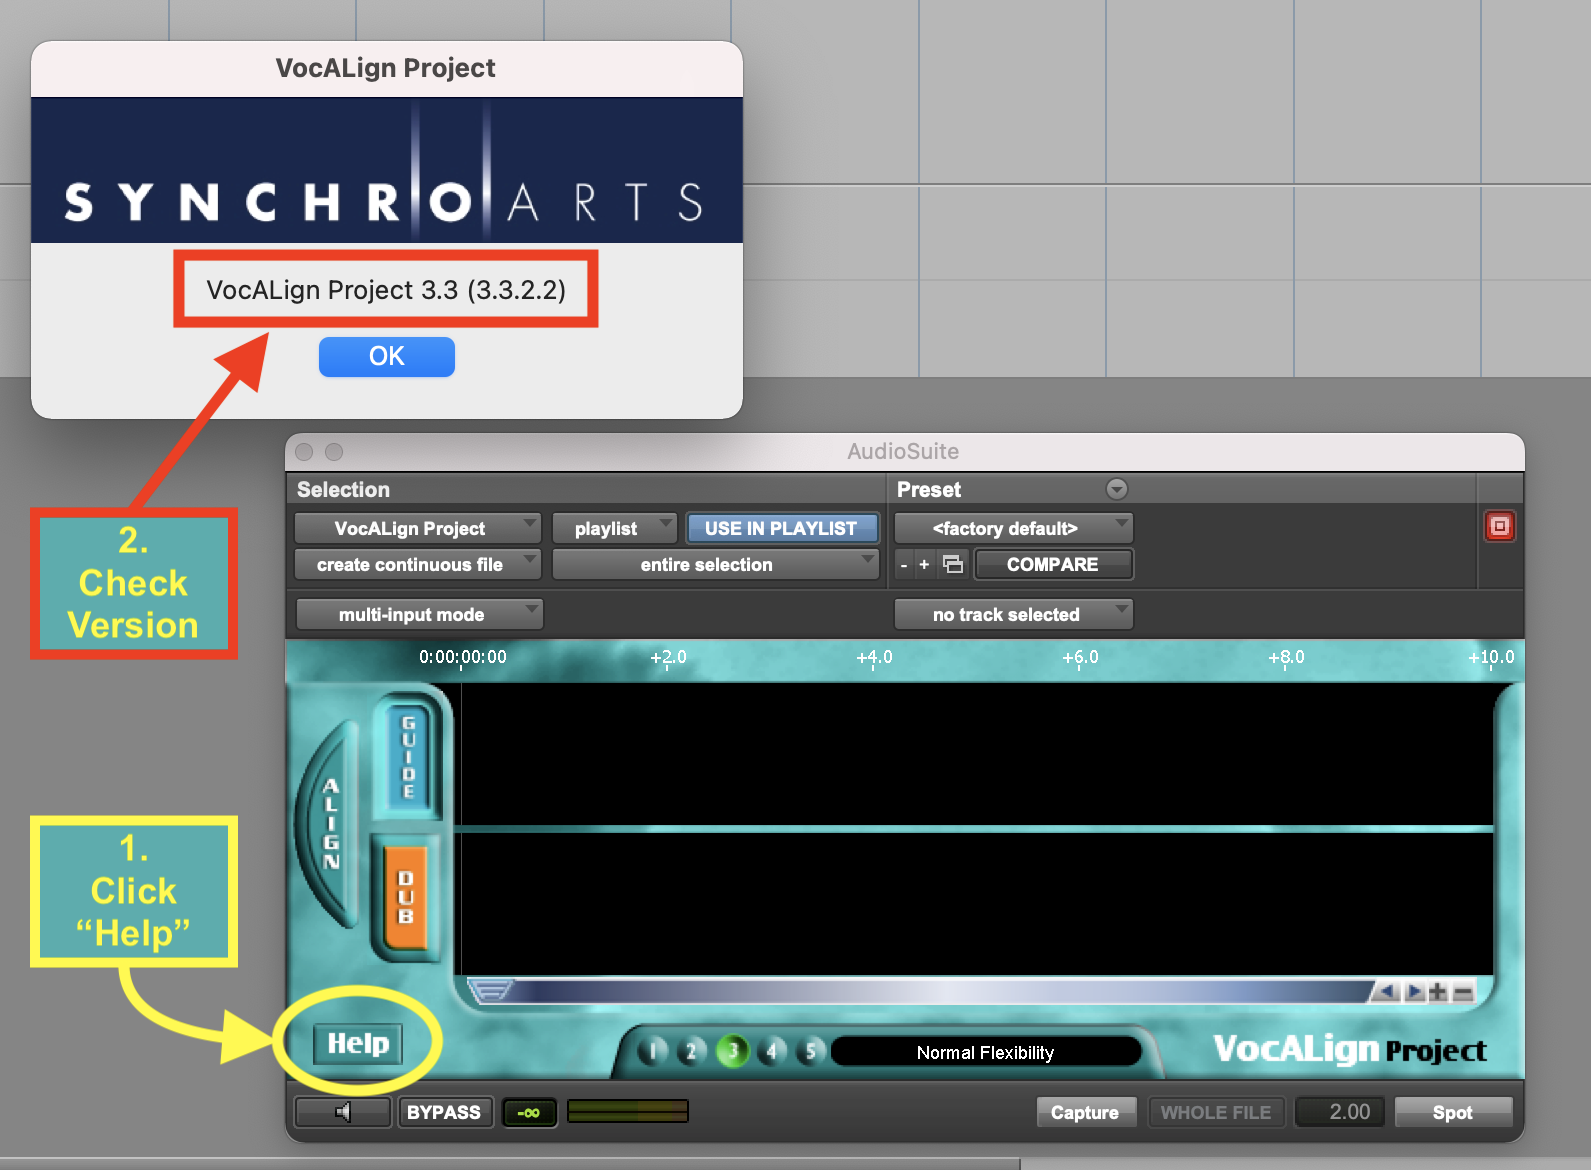Open the create continuous file dropdown
The height and width of the screenshot is (1170, 1591).
tap(417, 565)
